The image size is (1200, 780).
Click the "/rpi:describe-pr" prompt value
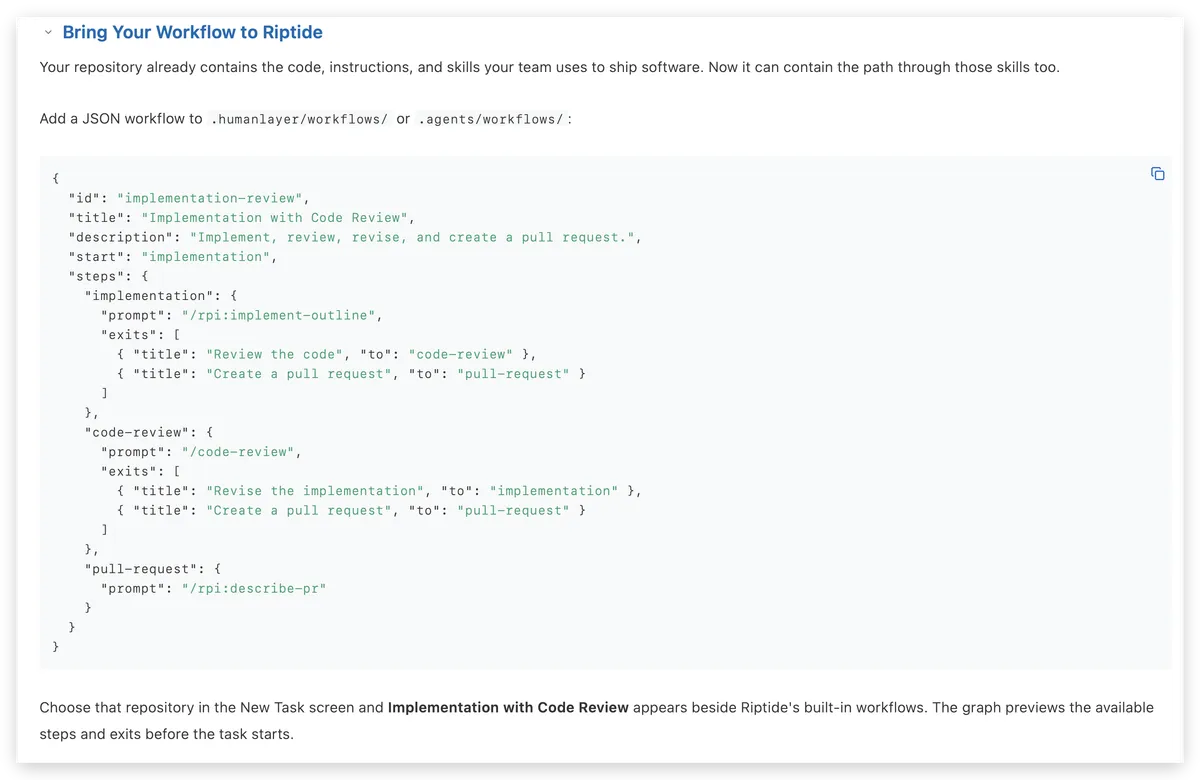(254, 589)
